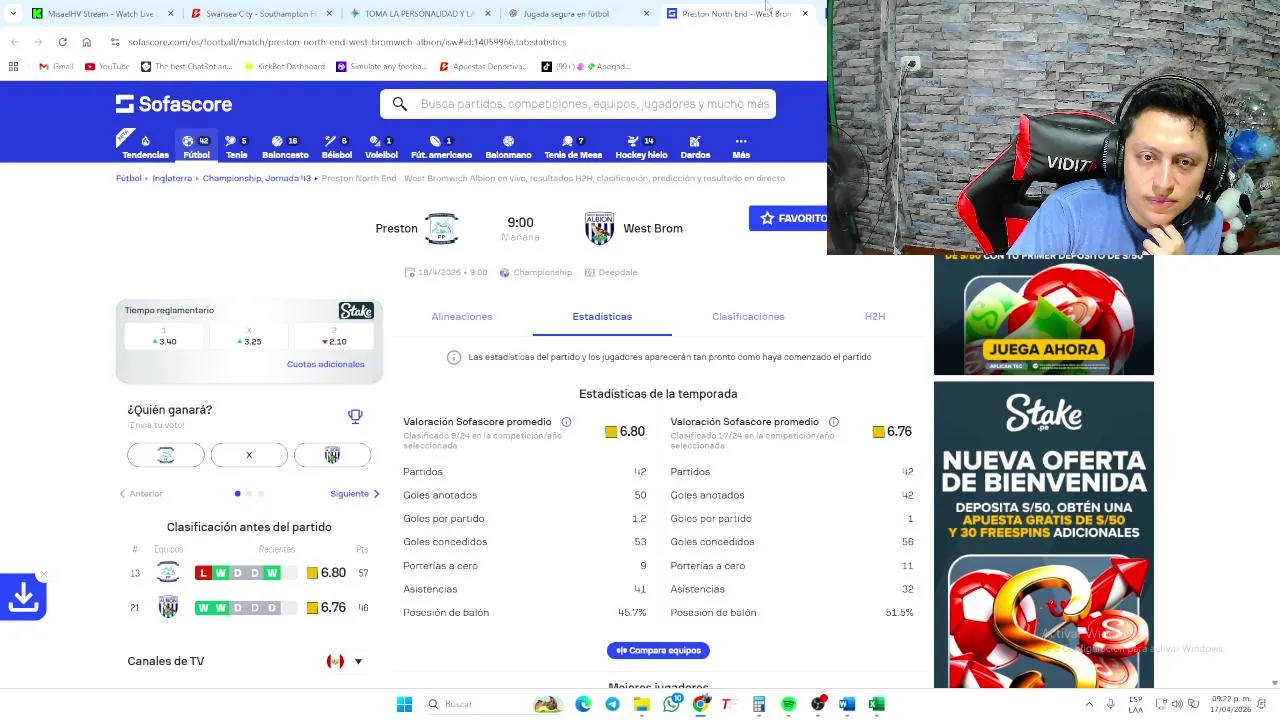Viewport: 1280px width, 720px height.
Task: Click West Brom's yellow 6.76 rating badge
Action: coord(892,431)
